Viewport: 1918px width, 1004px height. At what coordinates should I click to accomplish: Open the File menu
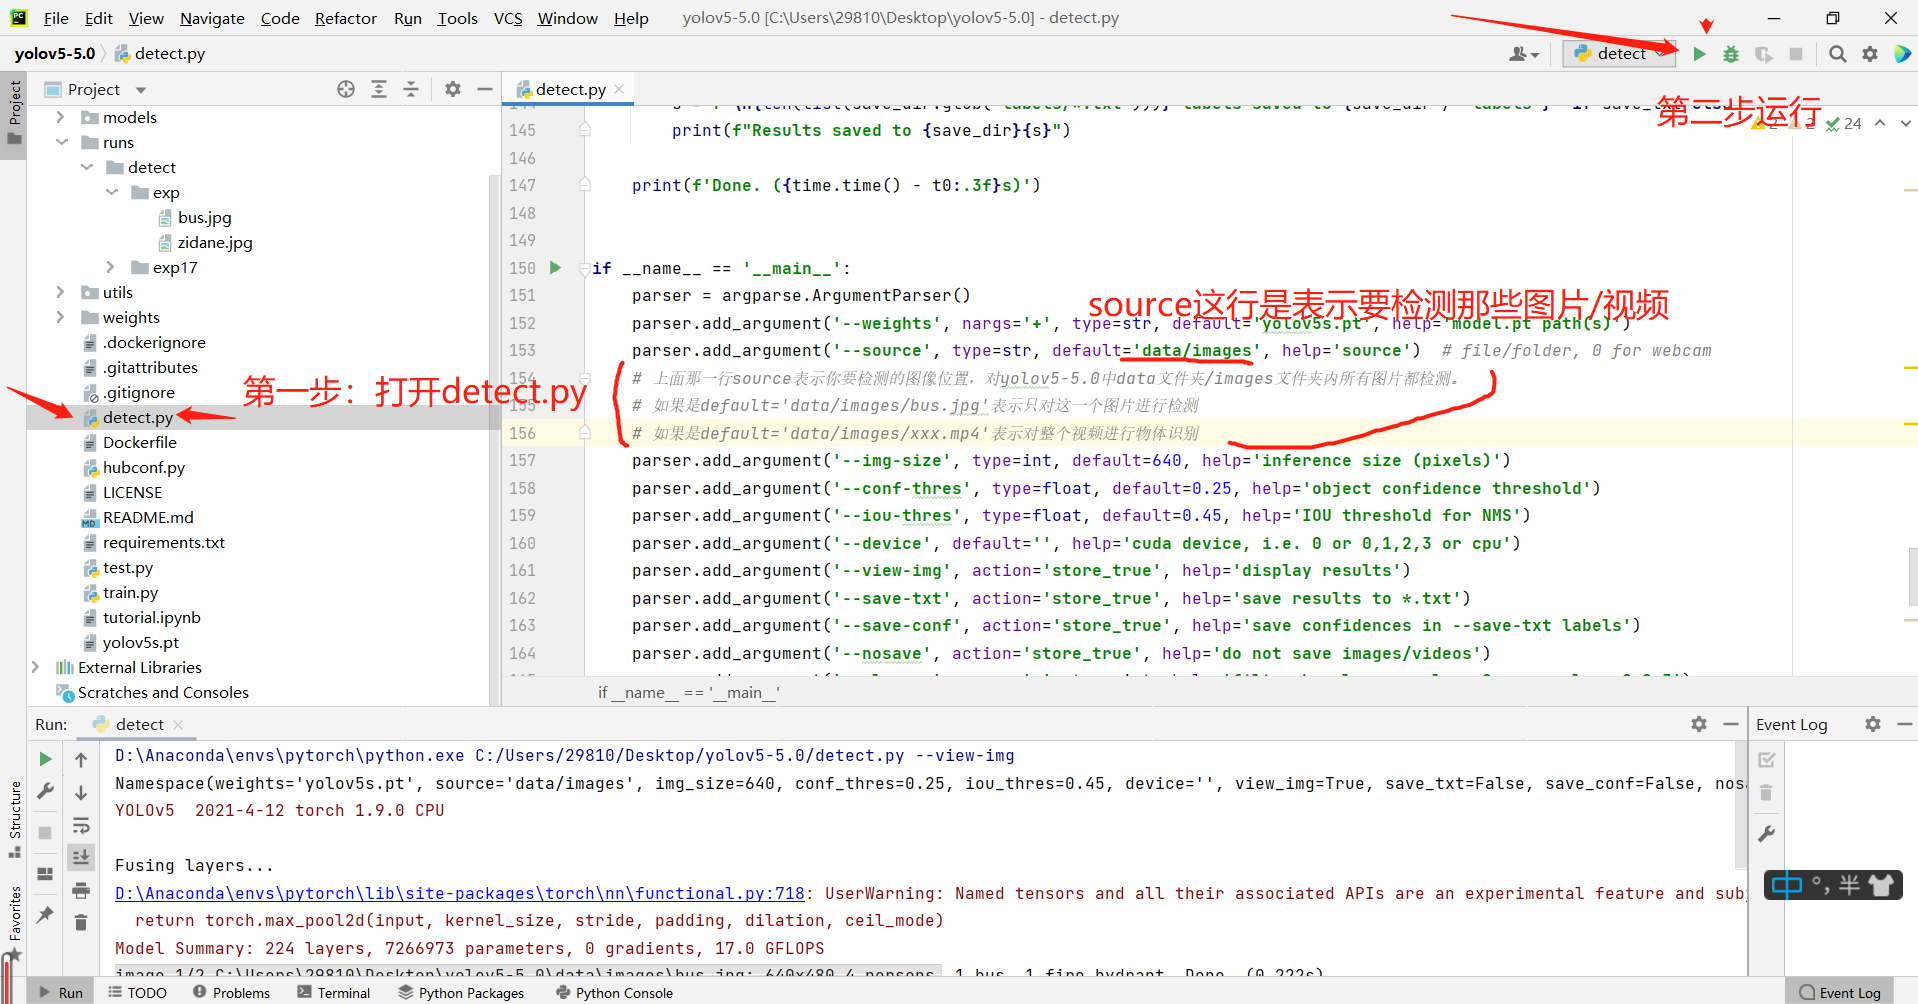[56, 18]
